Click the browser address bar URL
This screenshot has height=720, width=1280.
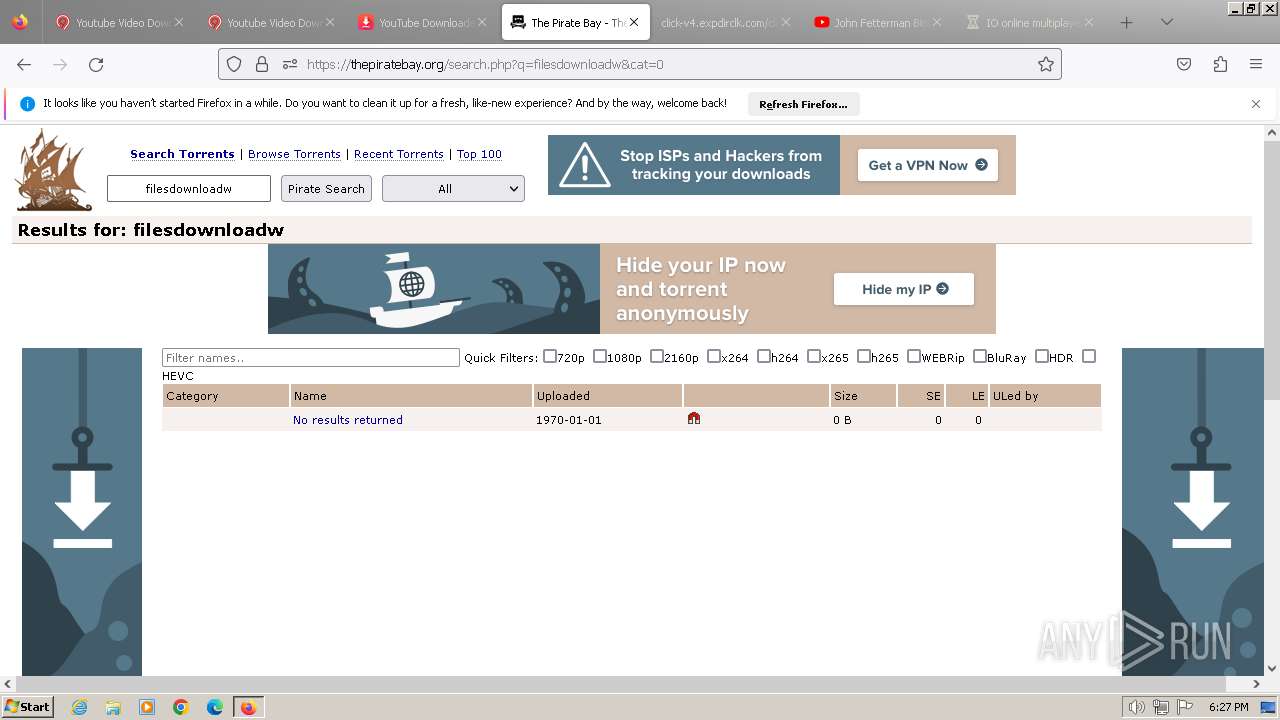[485, 64]
